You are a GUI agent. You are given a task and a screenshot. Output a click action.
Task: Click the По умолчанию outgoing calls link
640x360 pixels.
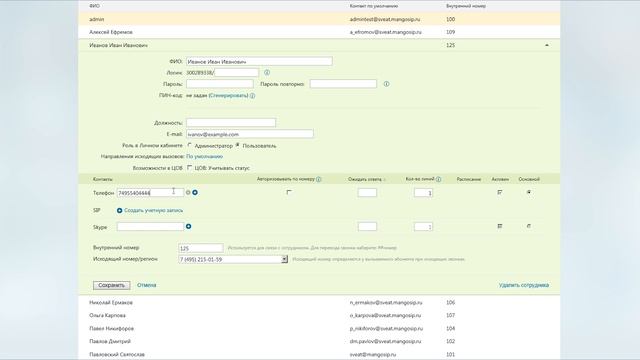coord(204,156)
